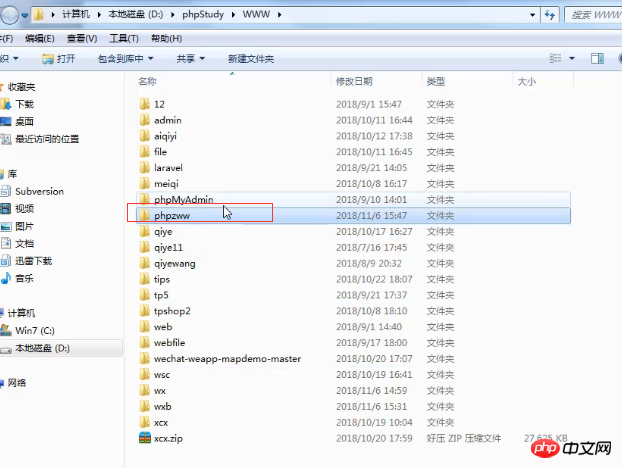Select the xcx.zip archive icon
The width and height of the screenshot is (622, 468).
point(145,438)
